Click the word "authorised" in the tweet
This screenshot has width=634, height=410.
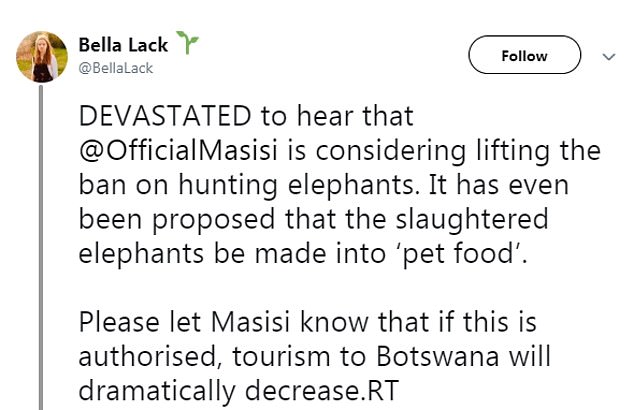[150, 357]
